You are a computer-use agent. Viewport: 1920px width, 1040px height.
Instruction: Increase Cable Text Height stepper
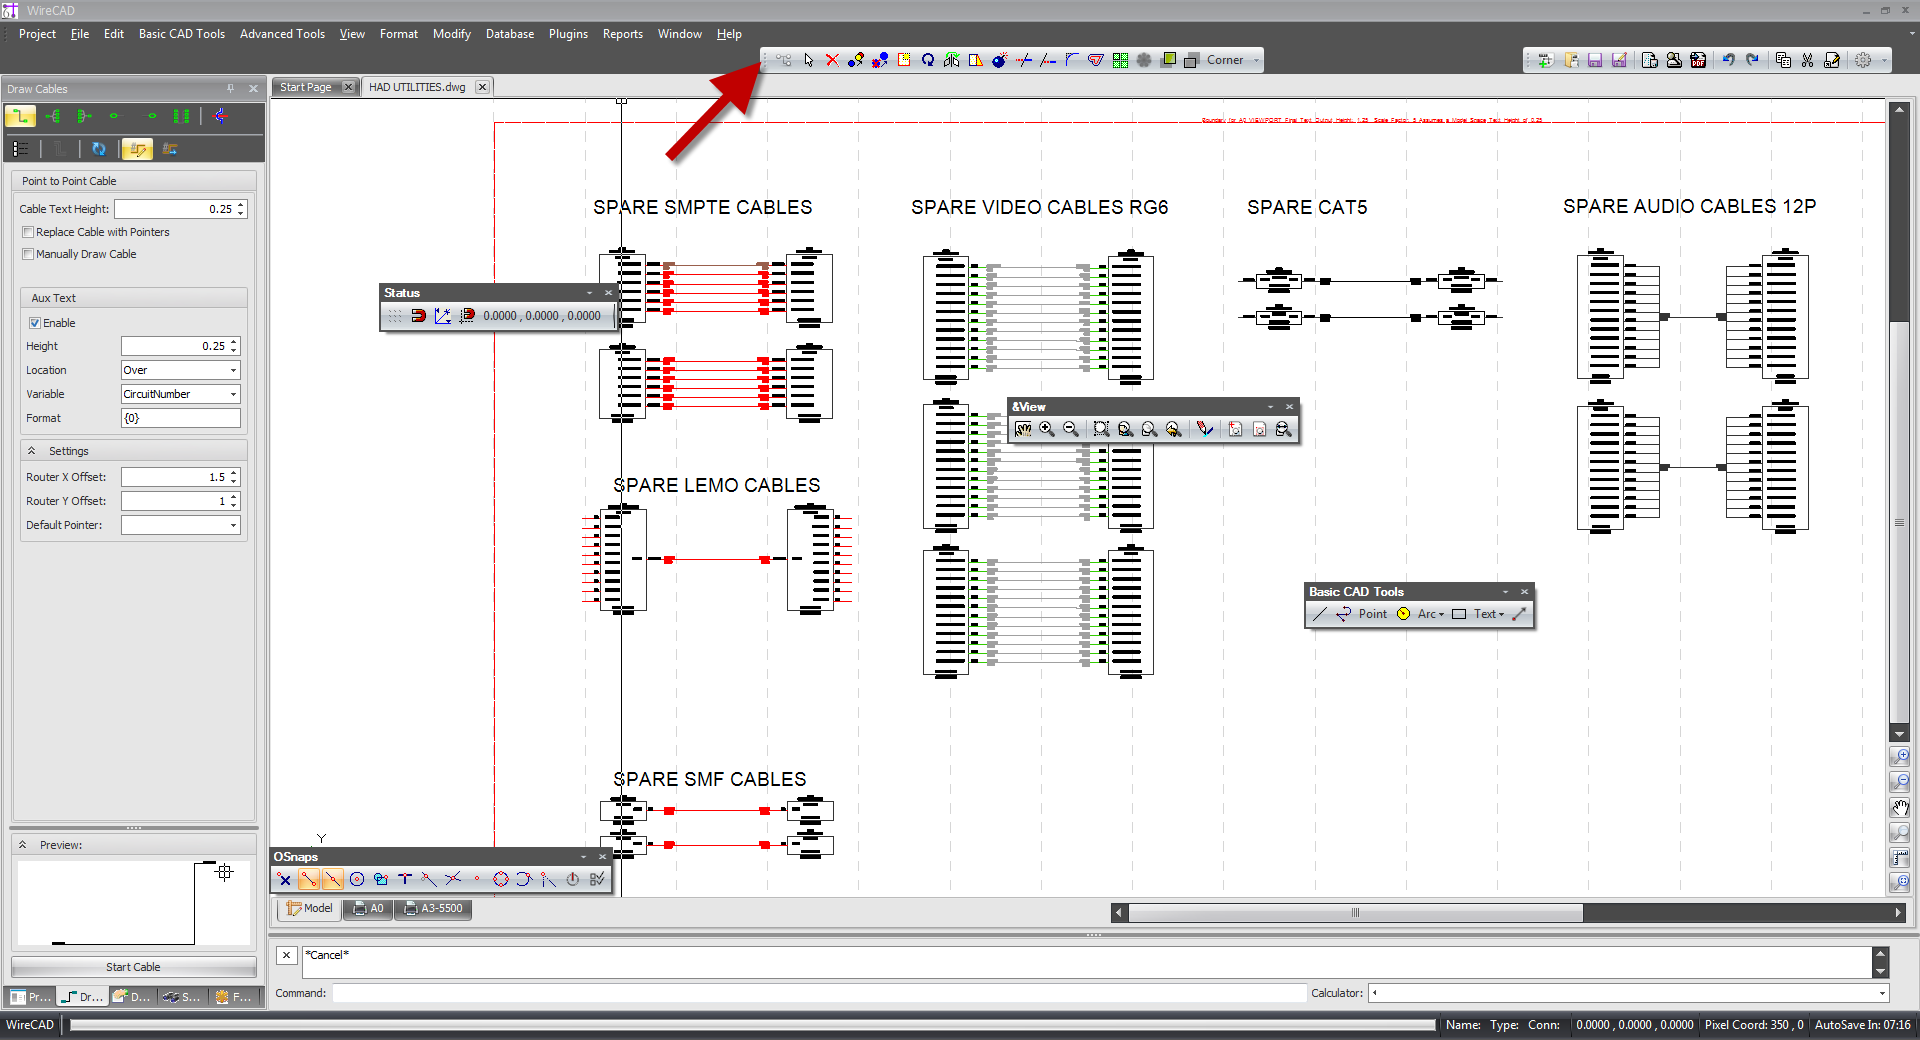click(241, 205)
